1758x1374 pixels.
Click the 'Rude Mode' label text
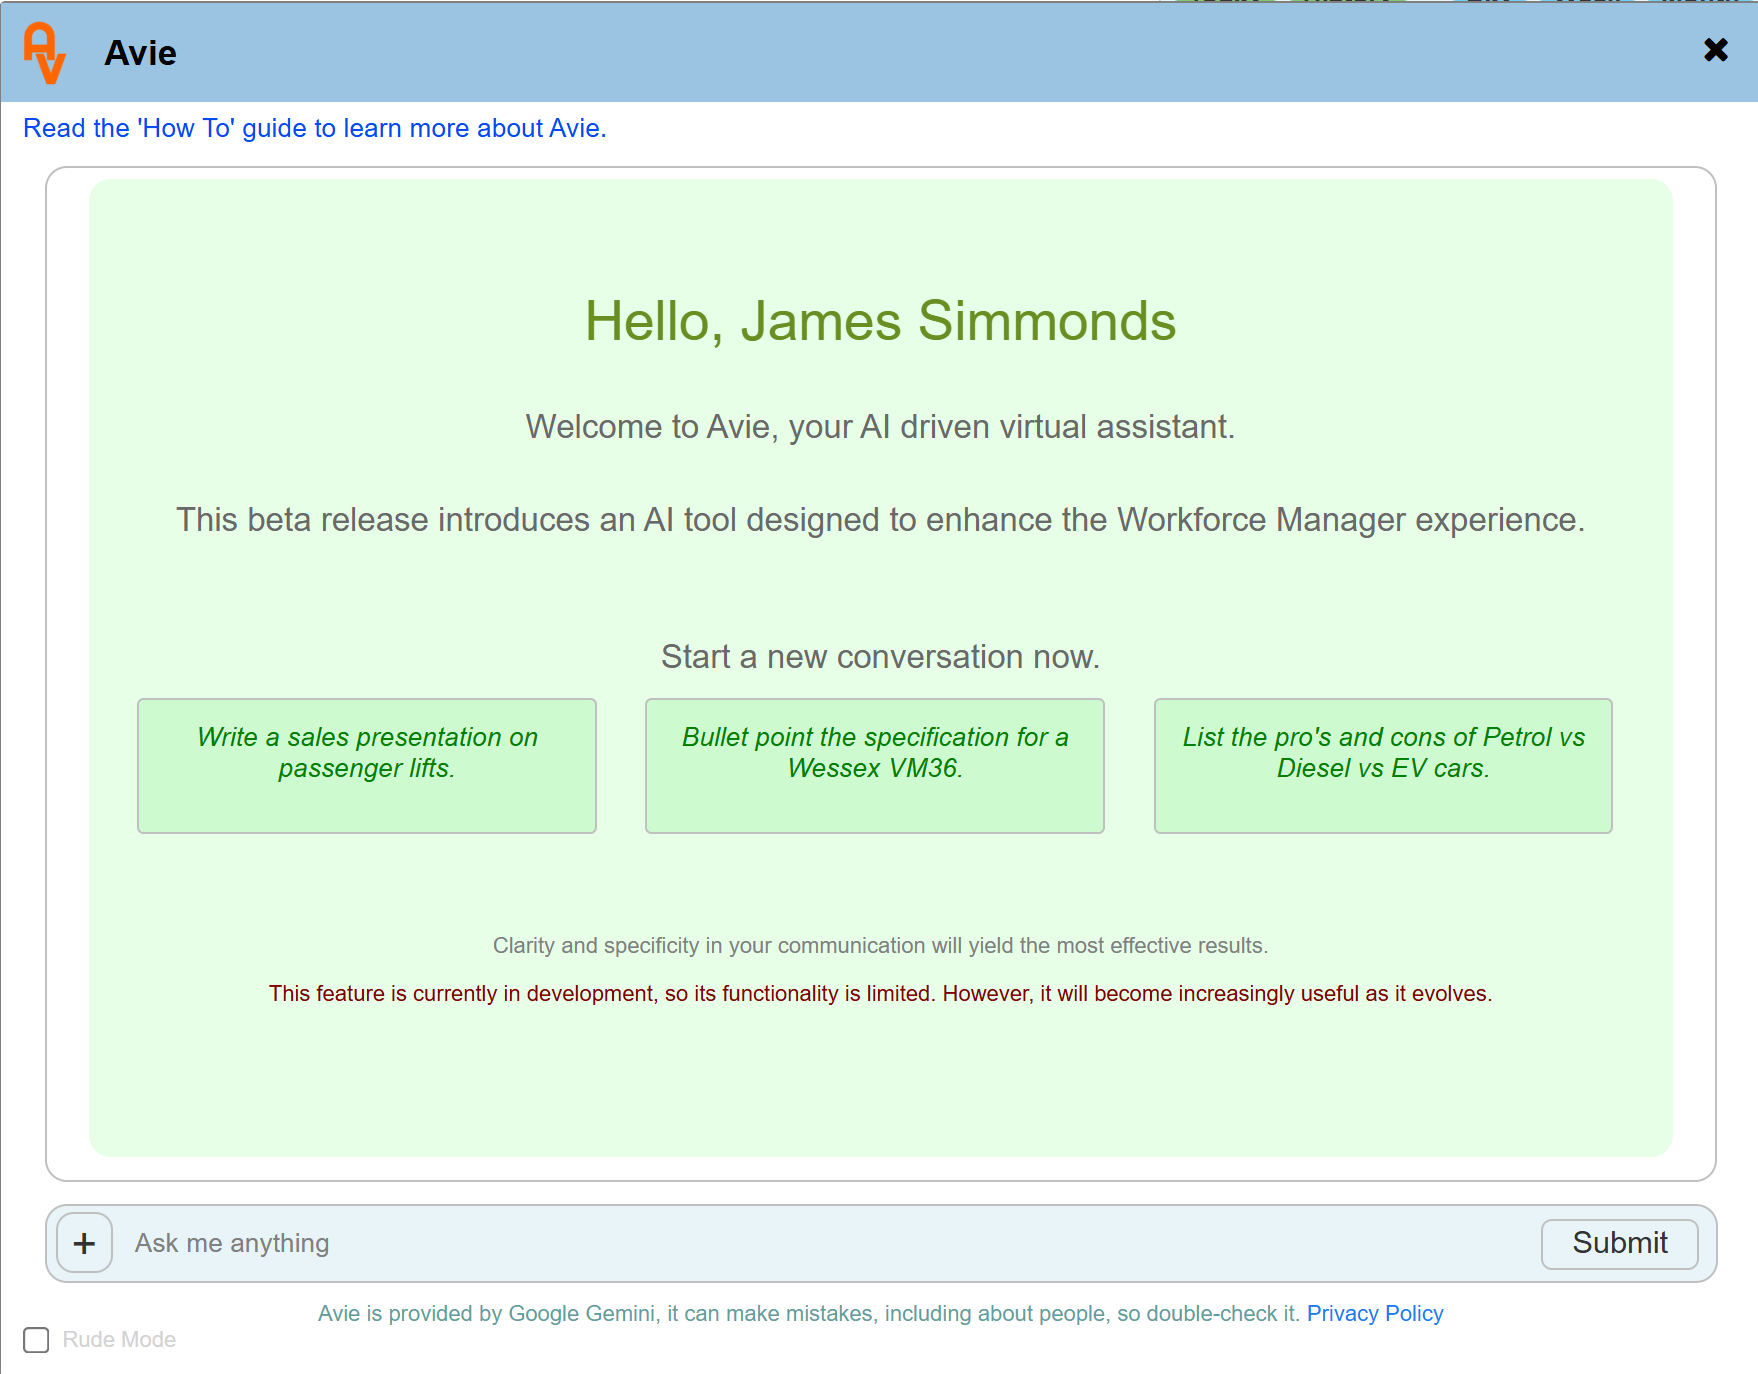(x=119, y=1340)
